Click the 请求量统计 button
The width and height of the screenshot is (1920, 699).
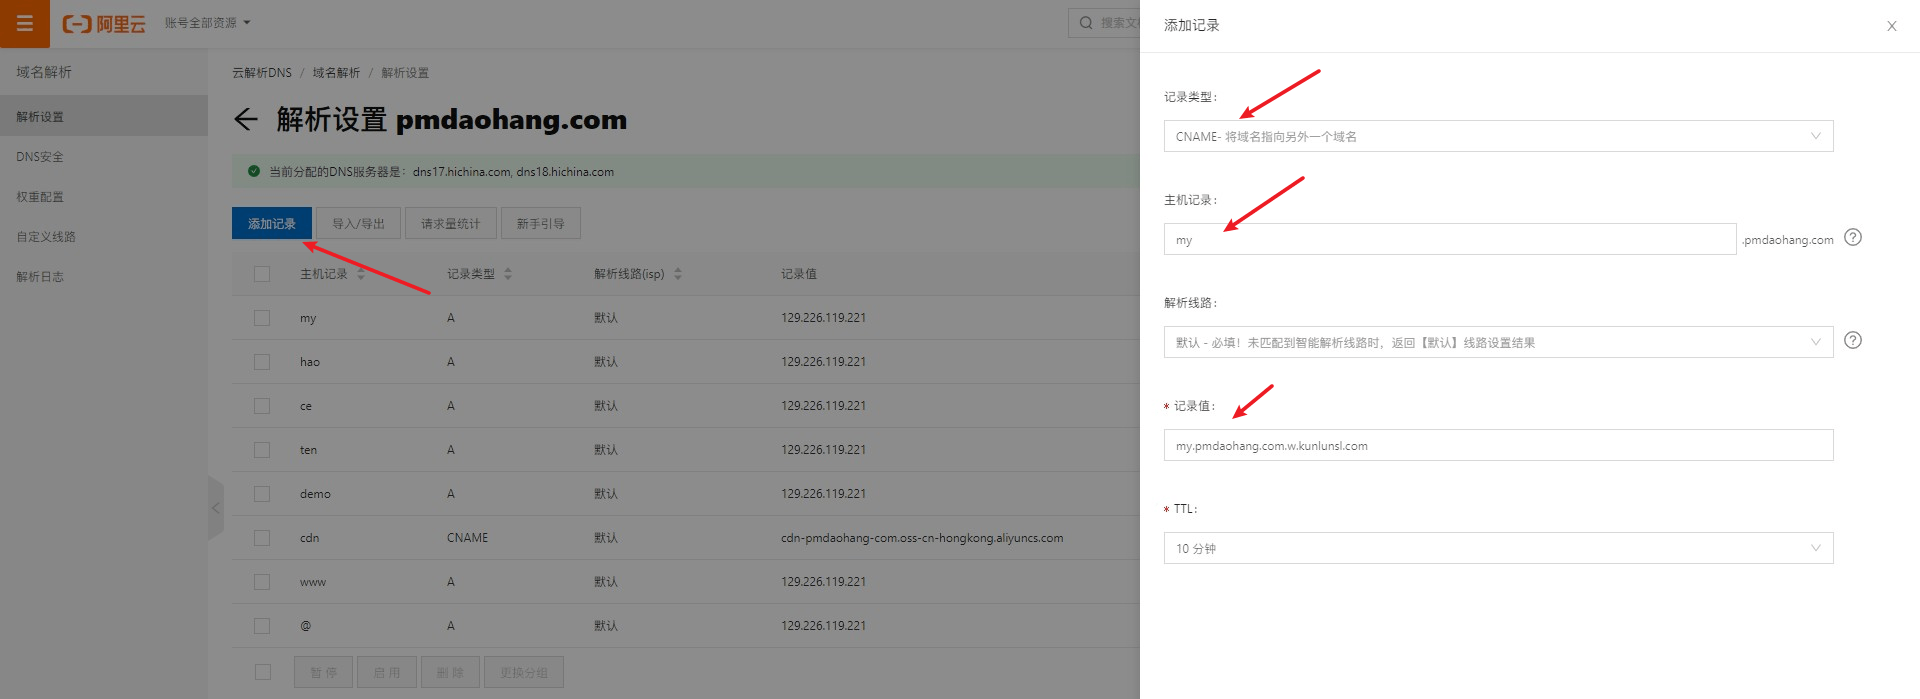pyautogui.click(x=451, y=223)
